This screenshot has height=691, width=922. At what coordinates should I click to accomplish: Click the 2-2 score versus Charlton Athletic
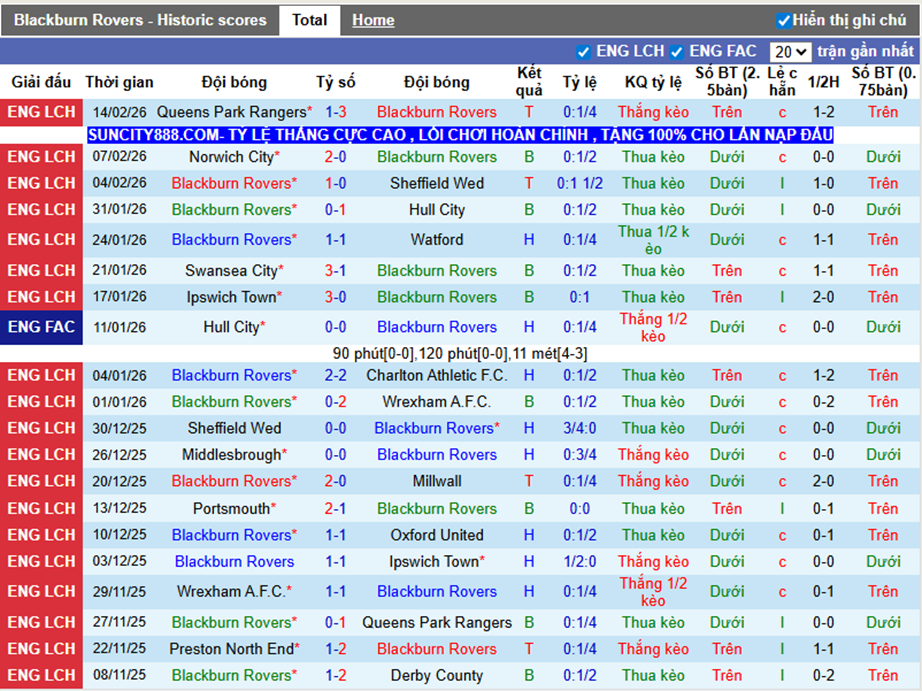point(336,375)
